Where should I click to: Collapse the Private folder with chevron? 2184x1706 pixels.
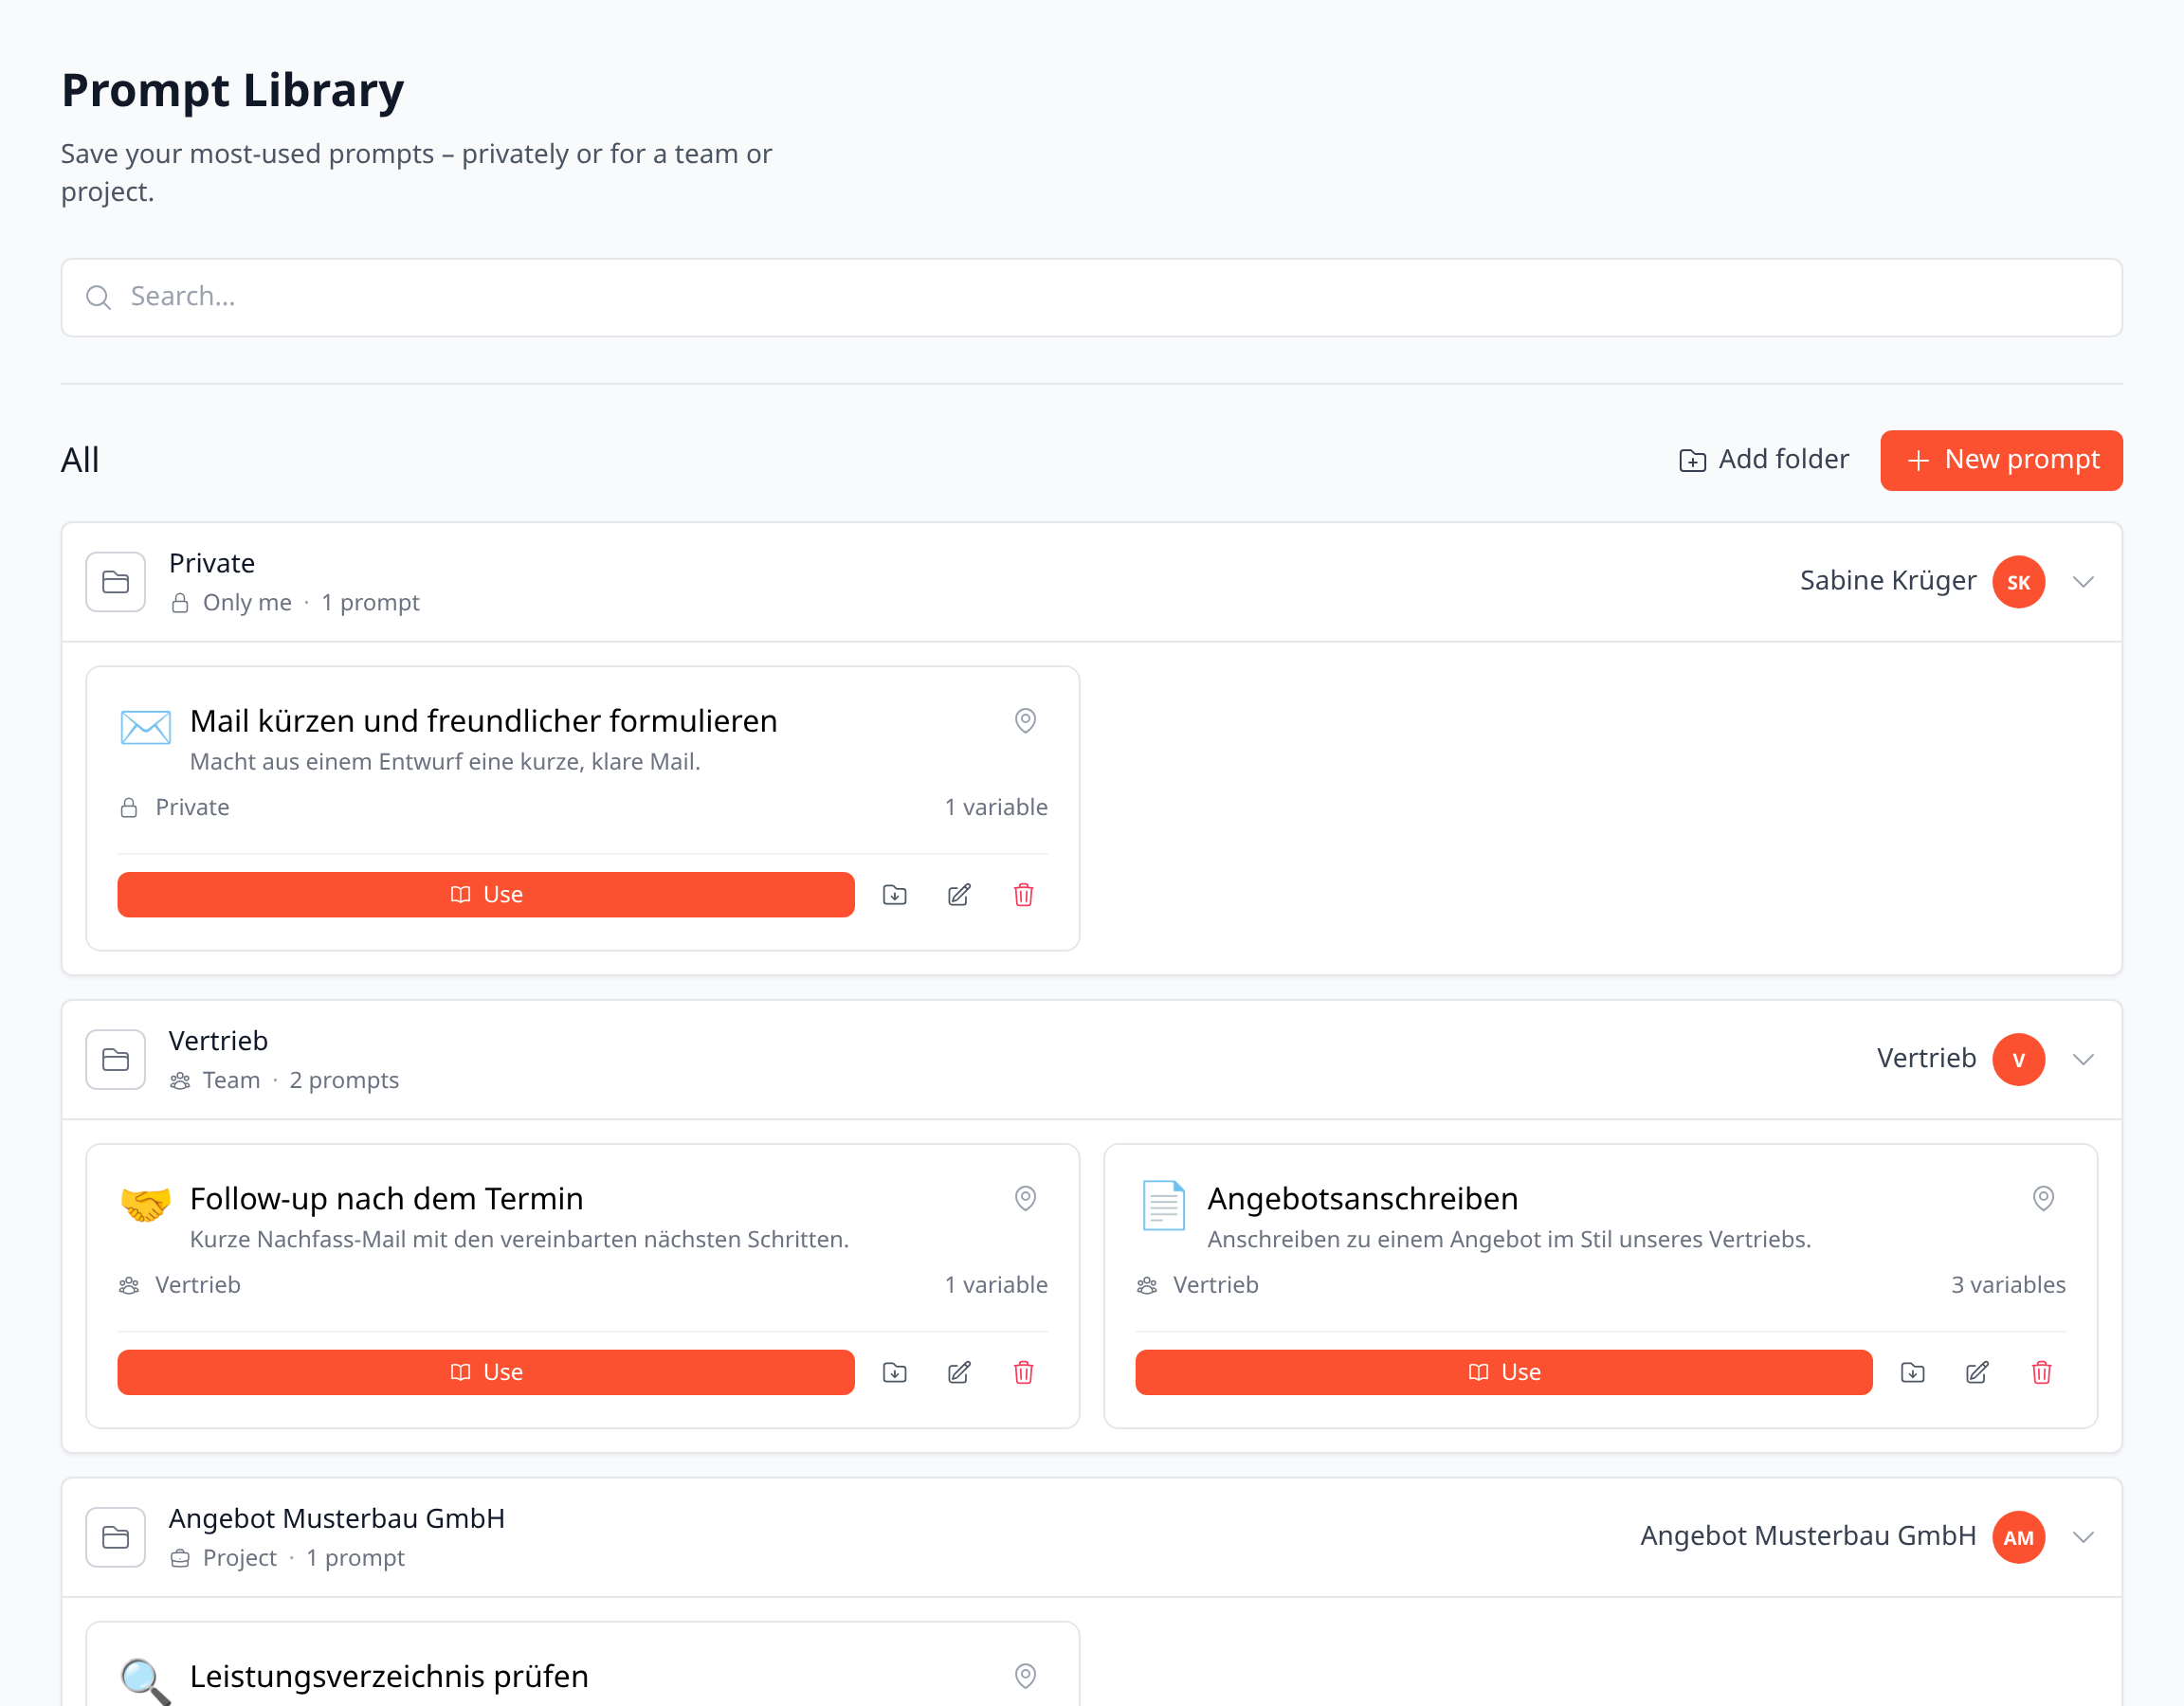2083,582
